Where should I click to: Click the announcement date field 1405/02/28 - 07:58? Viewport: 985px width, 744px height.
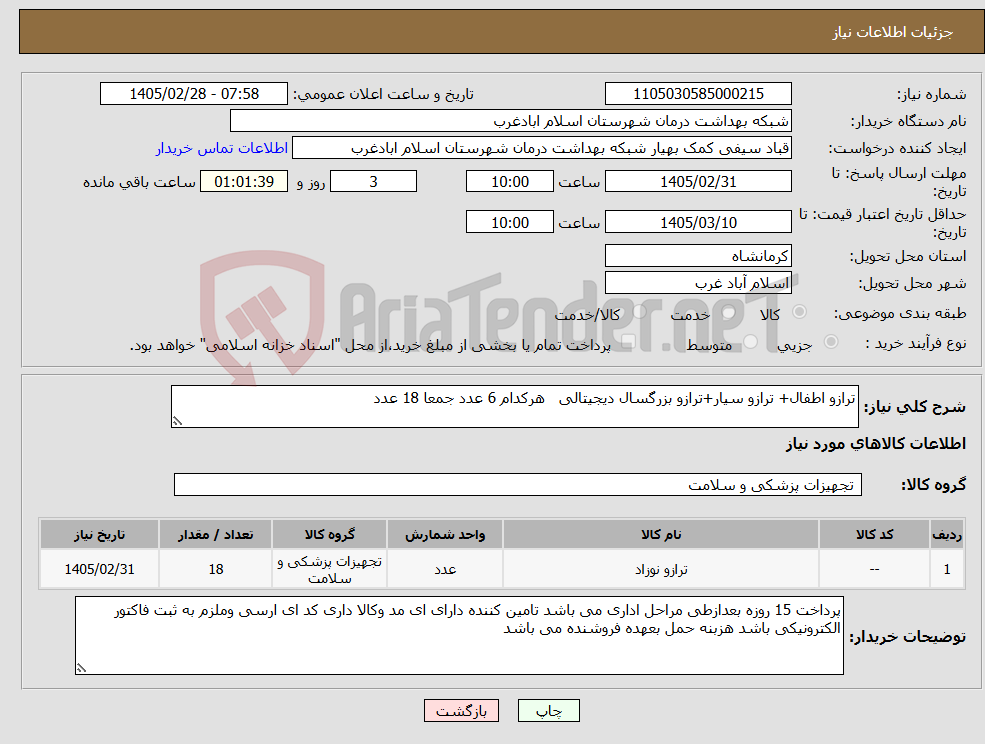[193, 94]
